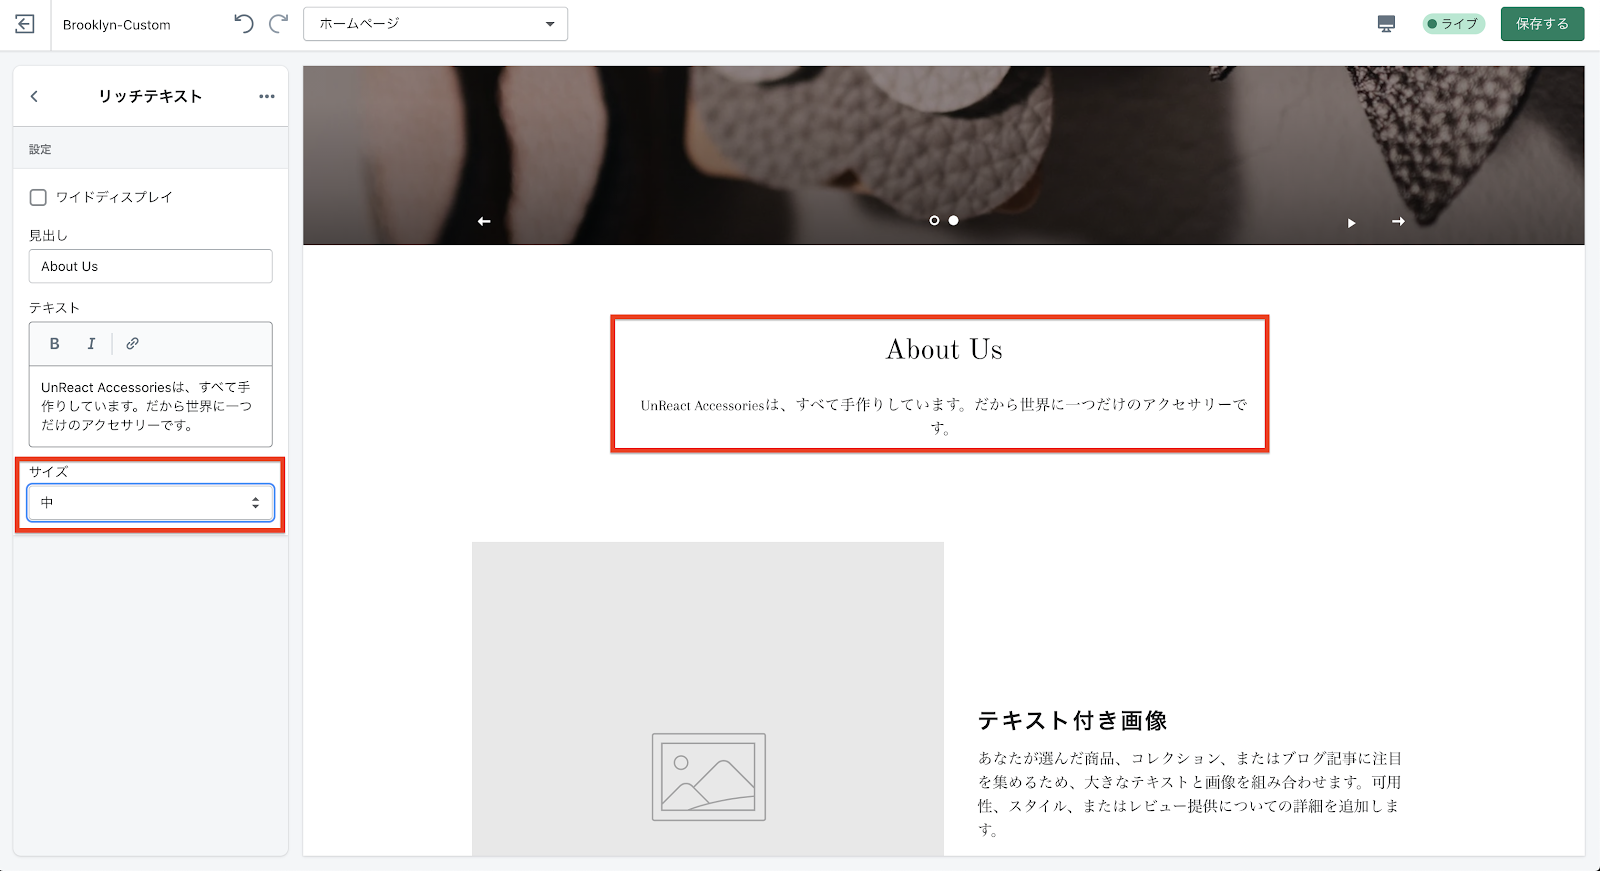The height and width of the screenshot is (871, 1600).
Task: Select the second slide indicator dot
Action: pyautogui.click(x=954, y=220)
